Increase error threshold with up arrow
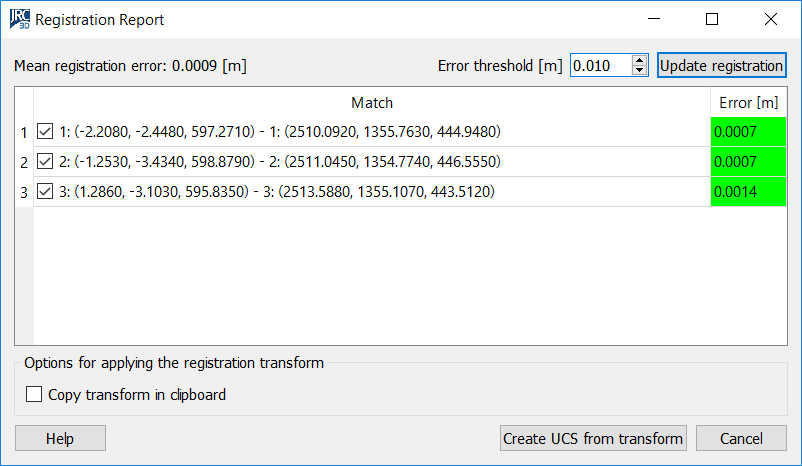Viewport: 802px width, 466px height. 640,60
